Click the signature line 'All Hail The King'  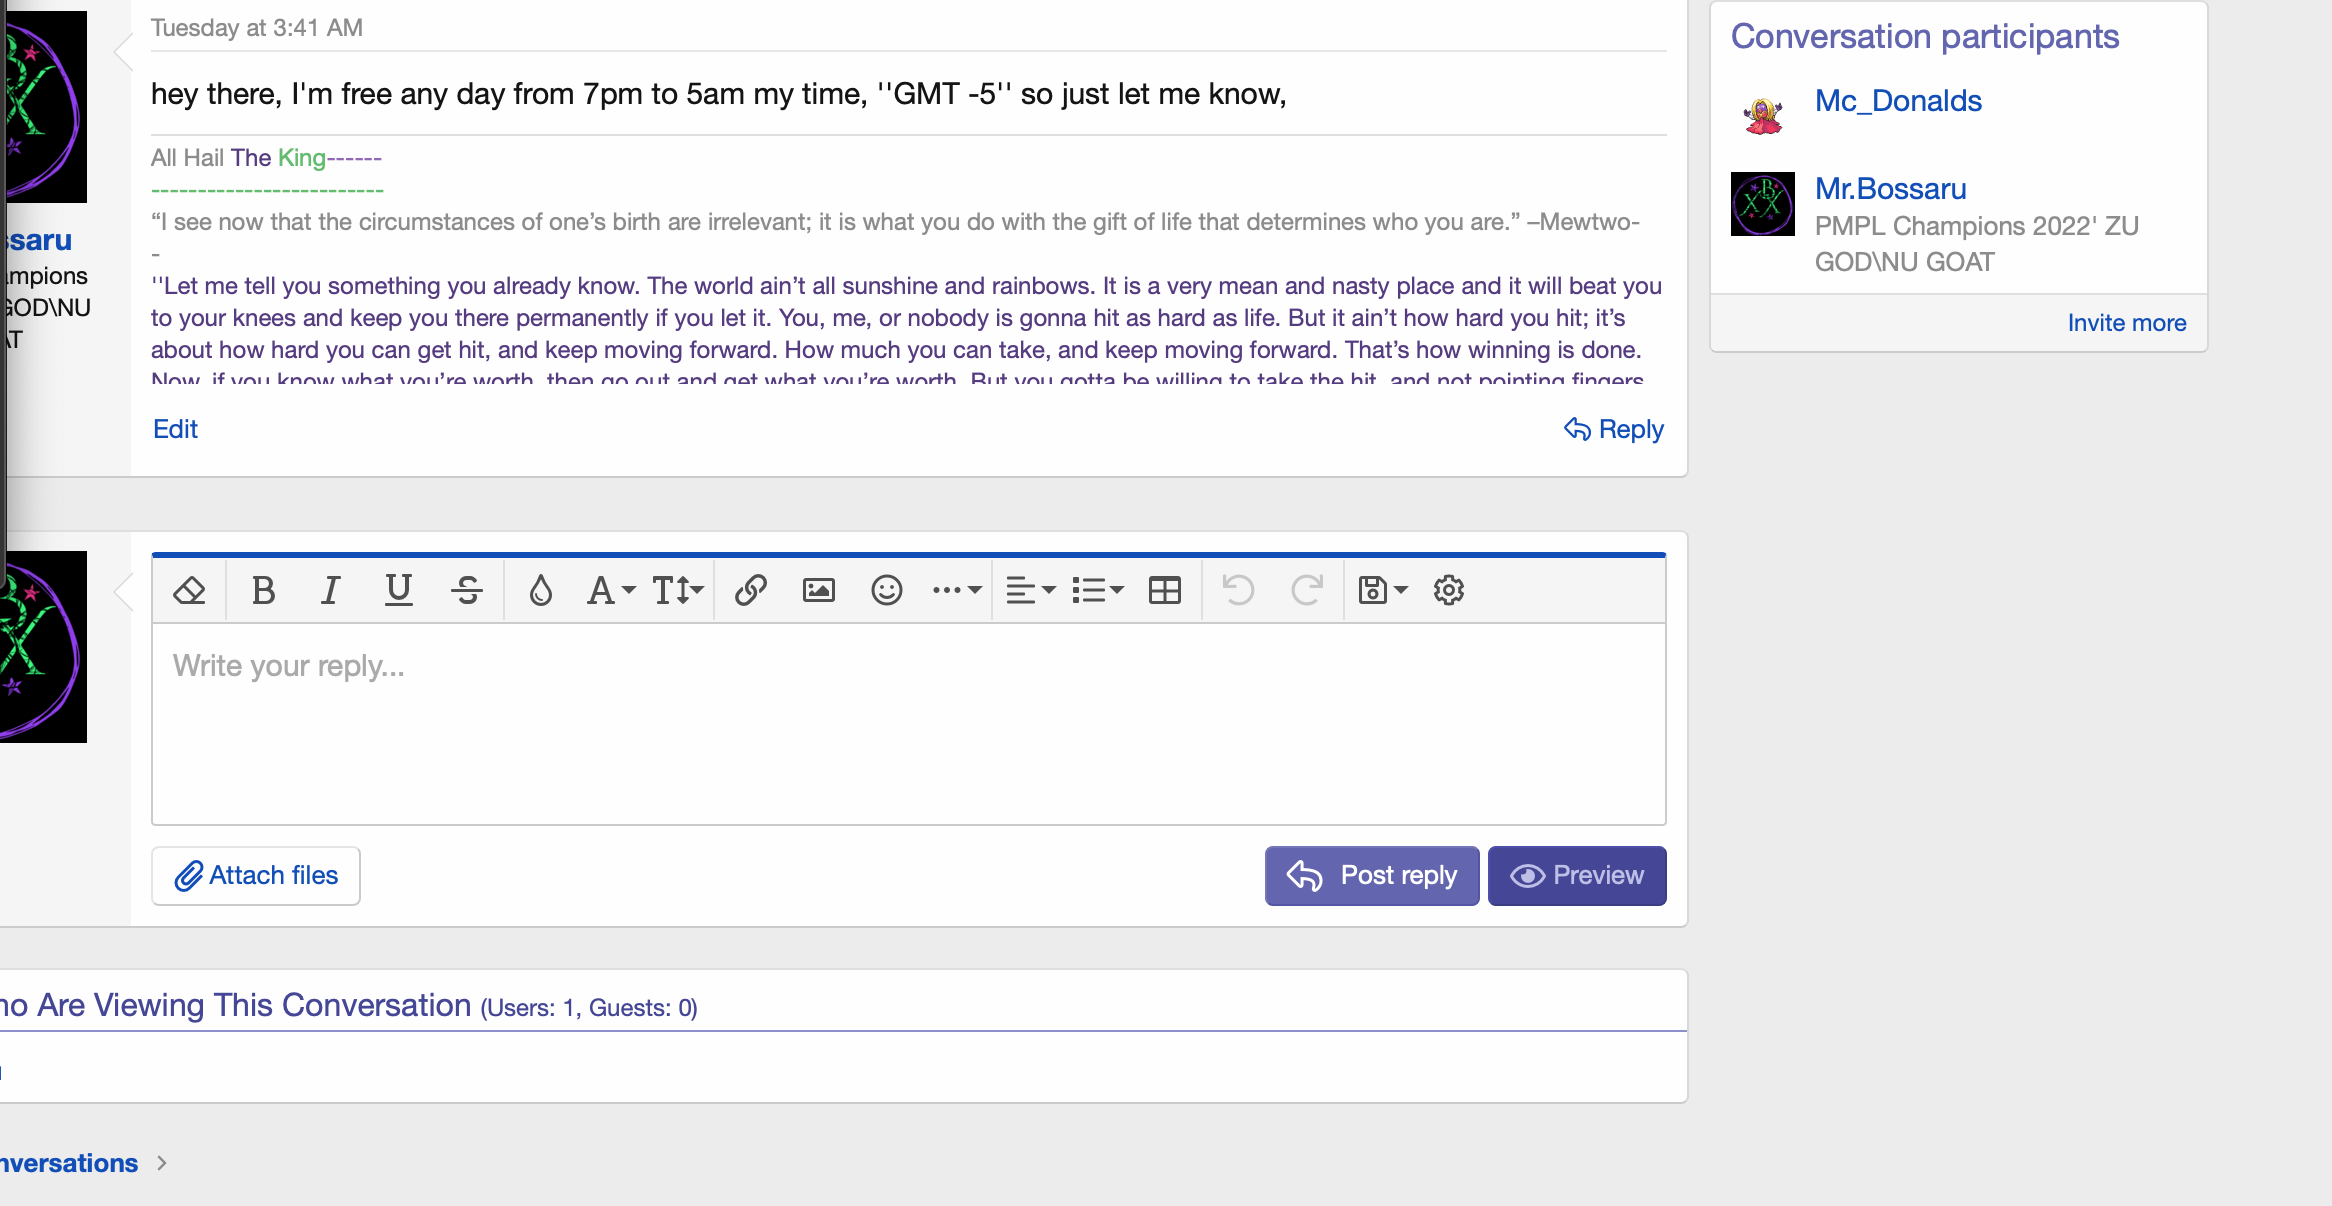pyautogui.click(x=267, y=158)
